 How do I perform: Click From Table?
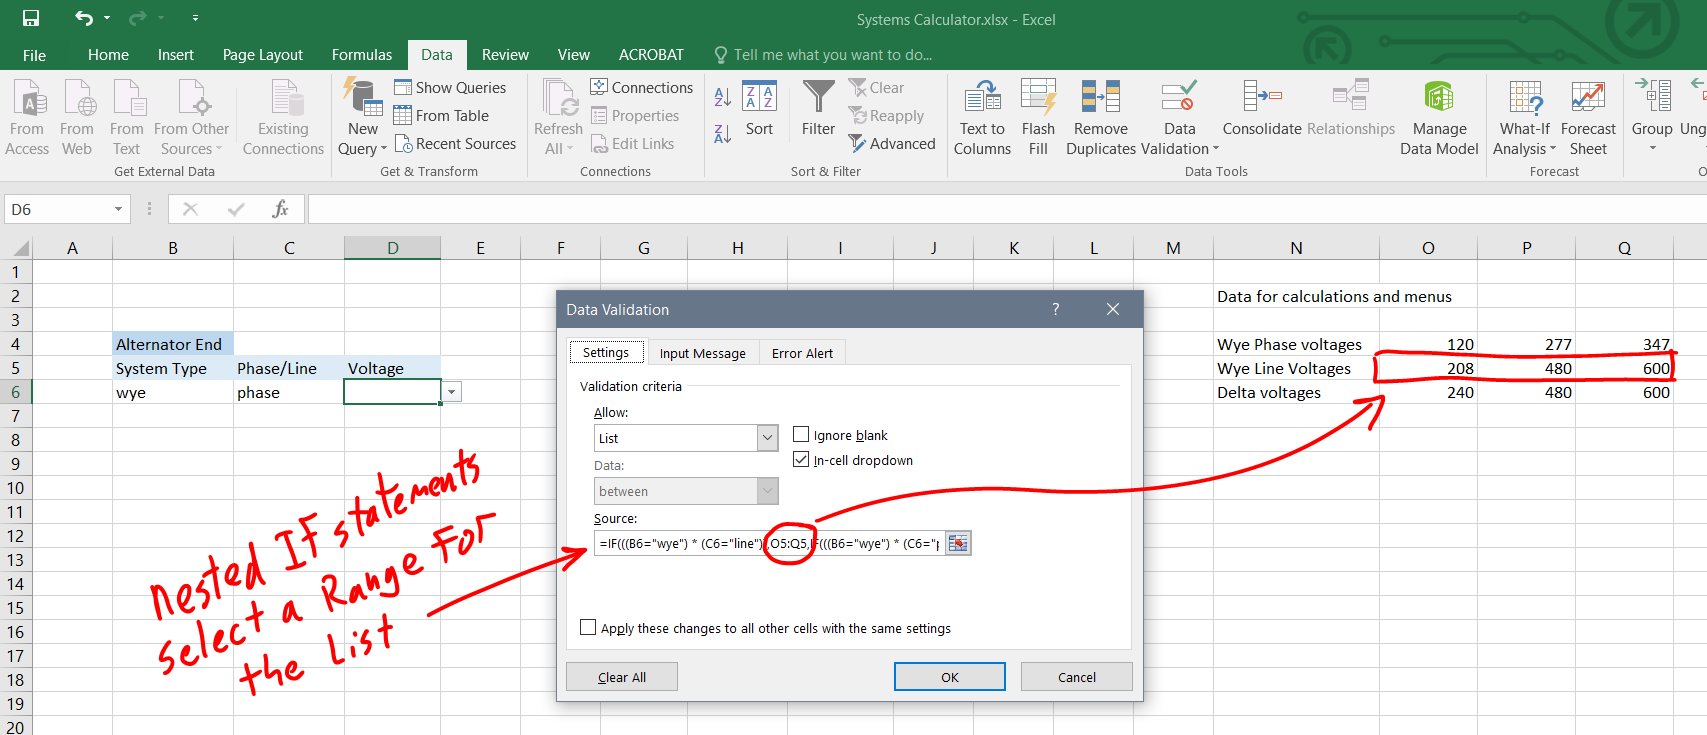[442, 116]
